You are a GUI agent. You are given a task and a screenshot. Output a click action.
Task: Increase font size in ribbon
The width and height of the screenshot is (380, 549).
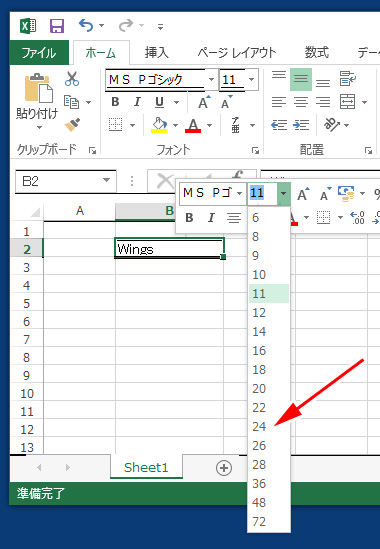click(x=204, y=102)
